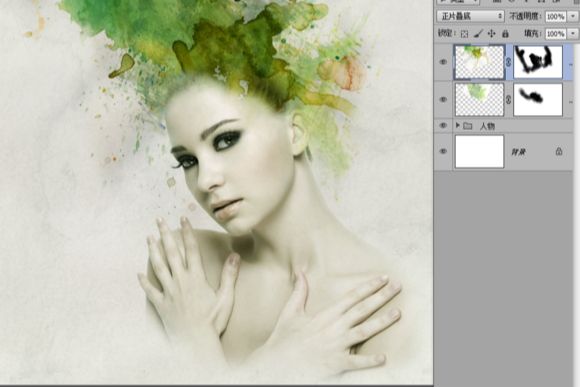Hide the 背景 layer
This screenshot has width=580, height=387.
point(443,151)
